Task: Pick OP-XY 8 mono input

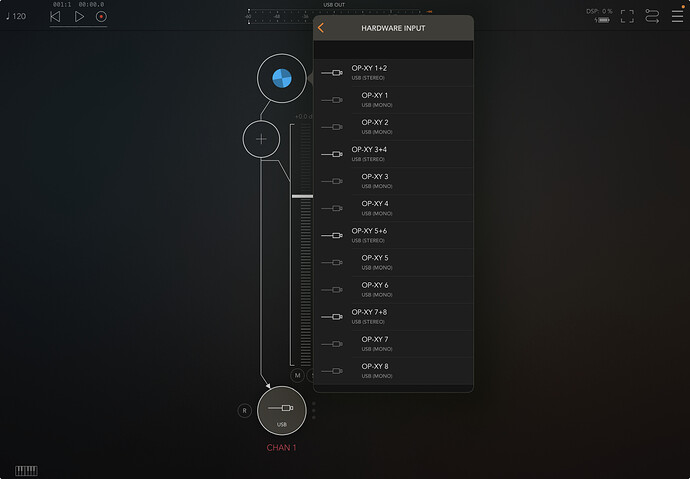Action: [x=393, y=371]
